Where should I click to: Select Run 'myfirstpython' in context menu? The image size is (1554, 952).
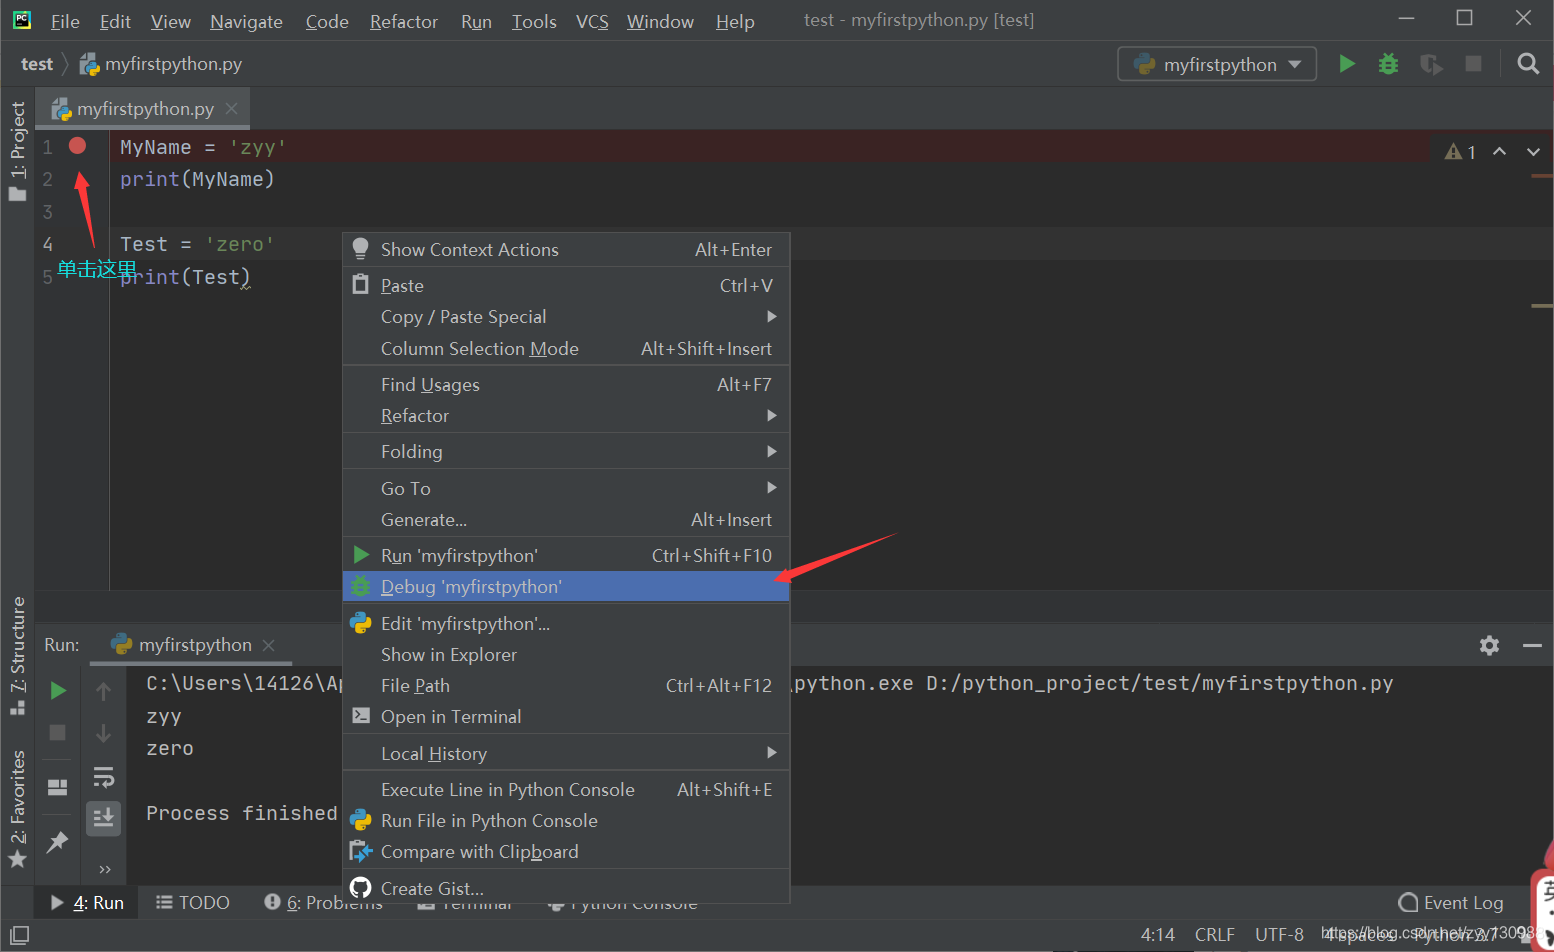tap(566, 556)
